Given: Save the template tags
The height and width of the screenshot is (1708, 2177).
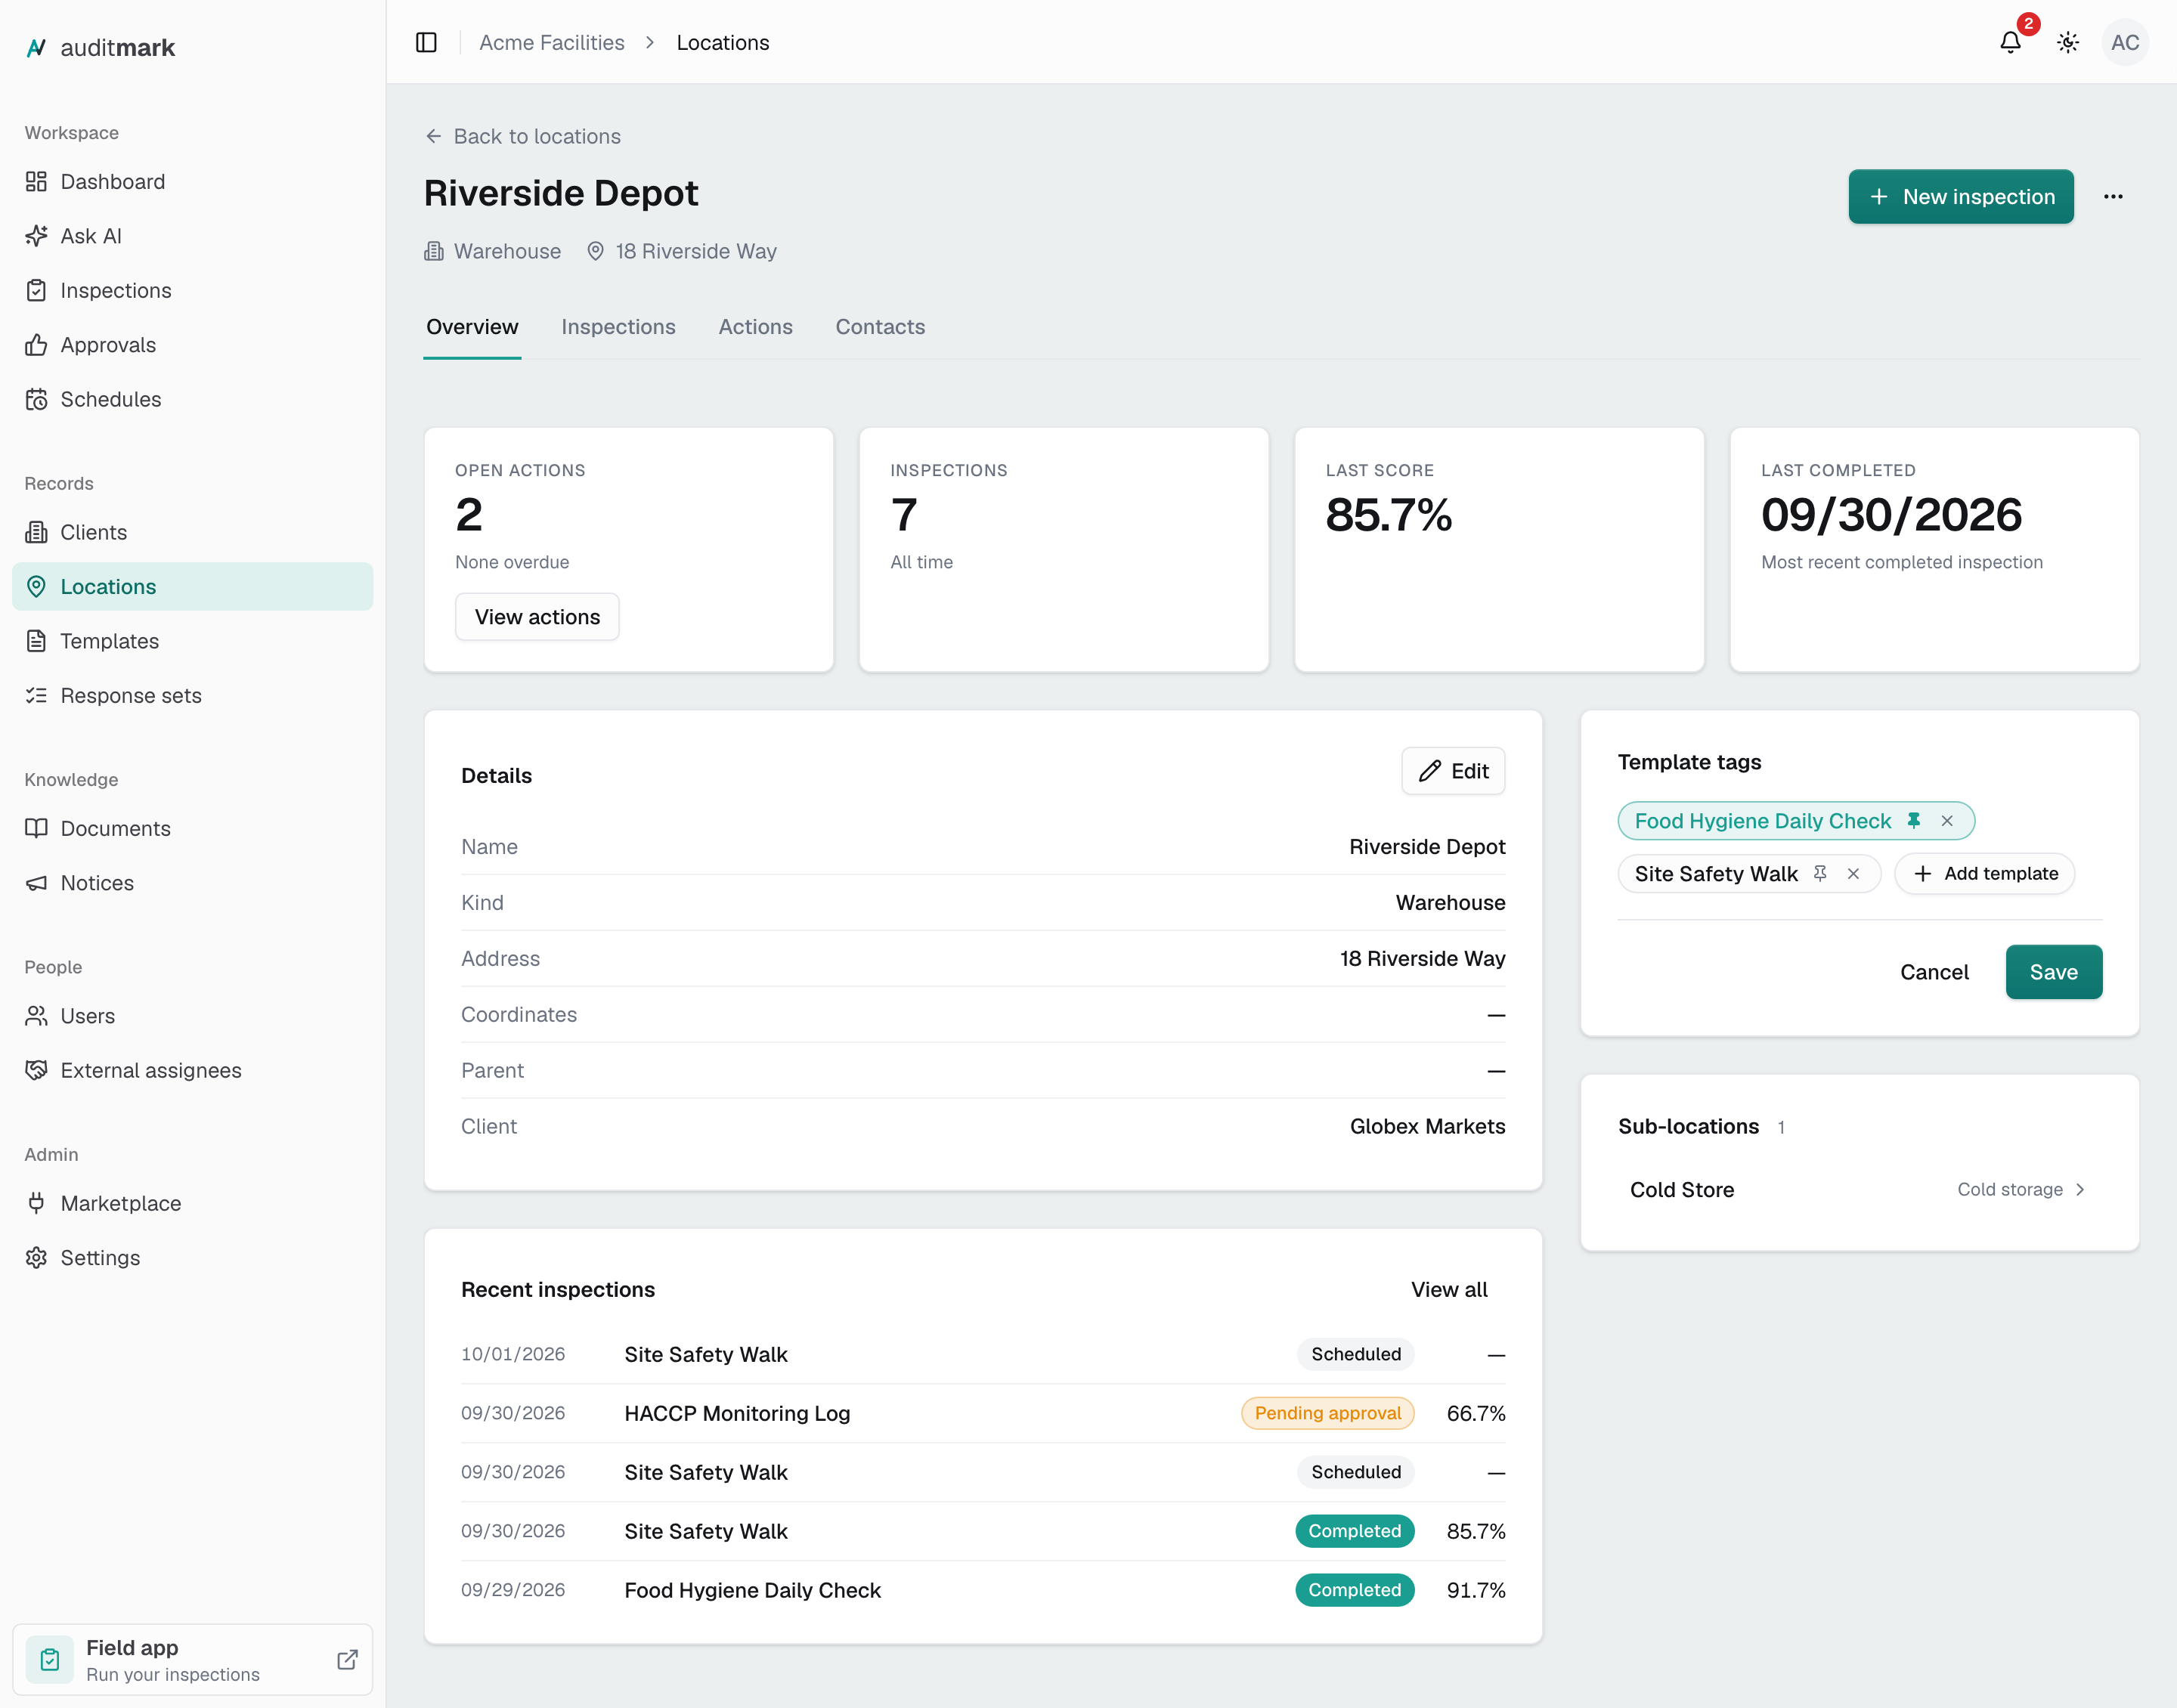Looking at the screenshot, I should [x=2053, y=972].
